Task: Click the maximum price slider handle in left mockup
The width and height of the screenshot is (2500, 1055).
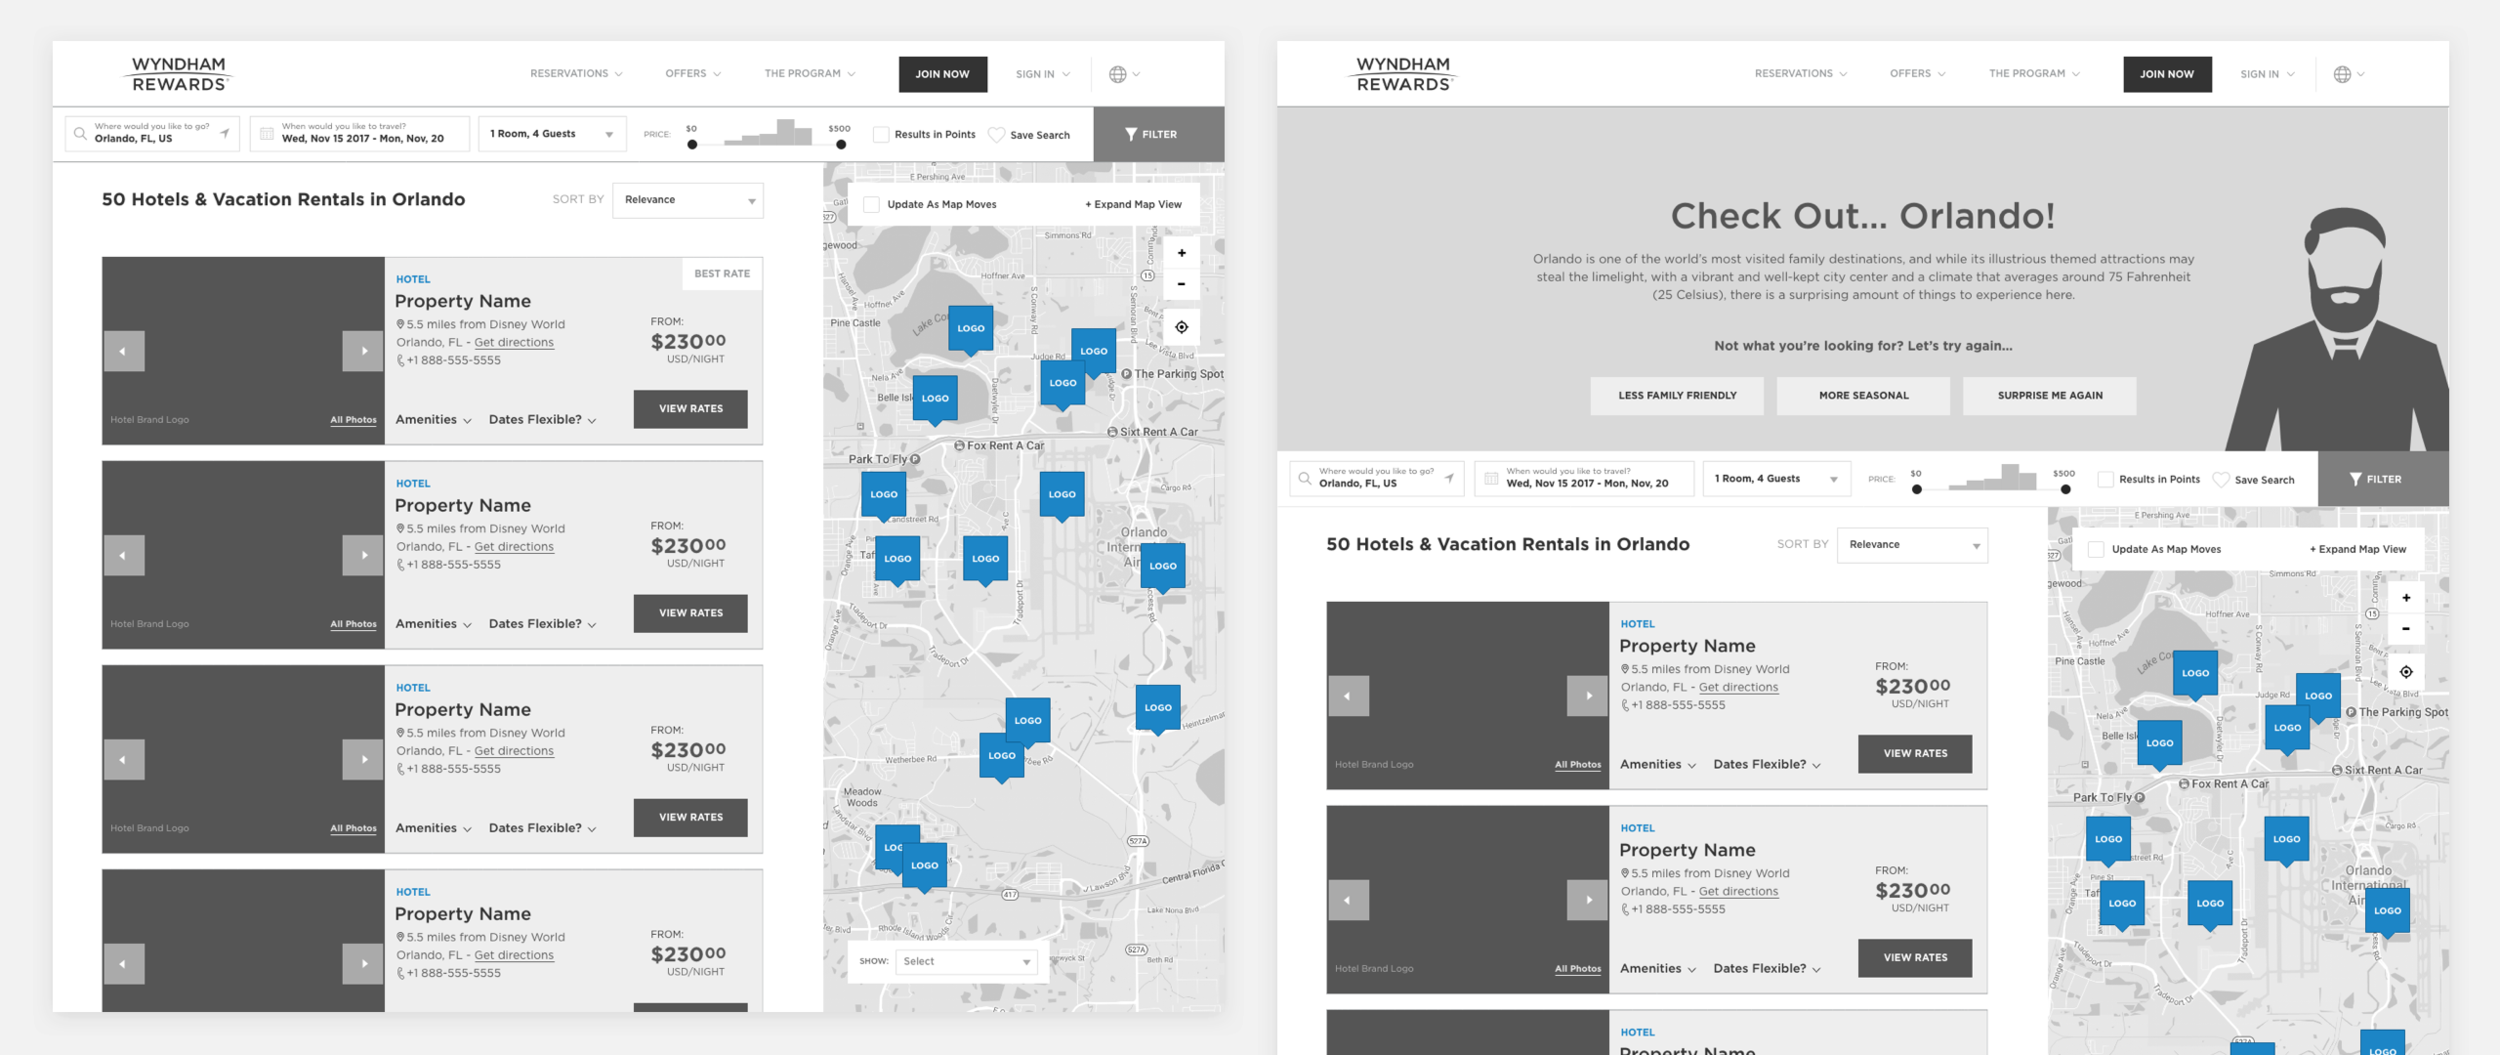Action: pyautogui.click(x=841, y=145)
